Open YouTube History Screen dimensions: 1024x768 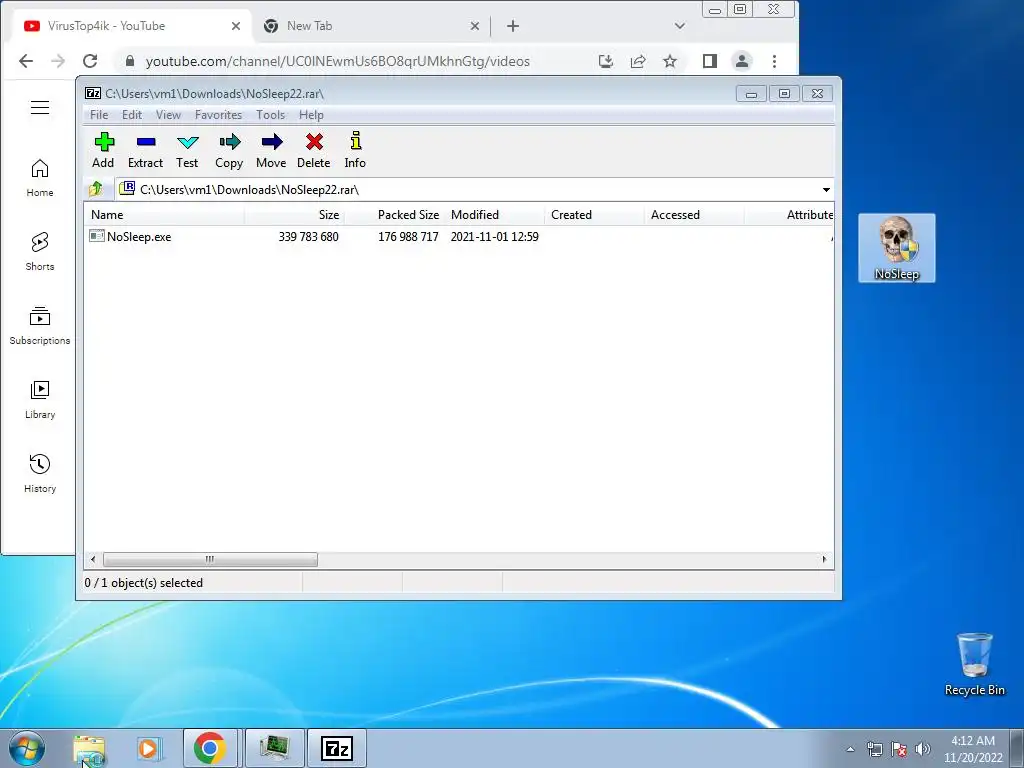point(40,473)
